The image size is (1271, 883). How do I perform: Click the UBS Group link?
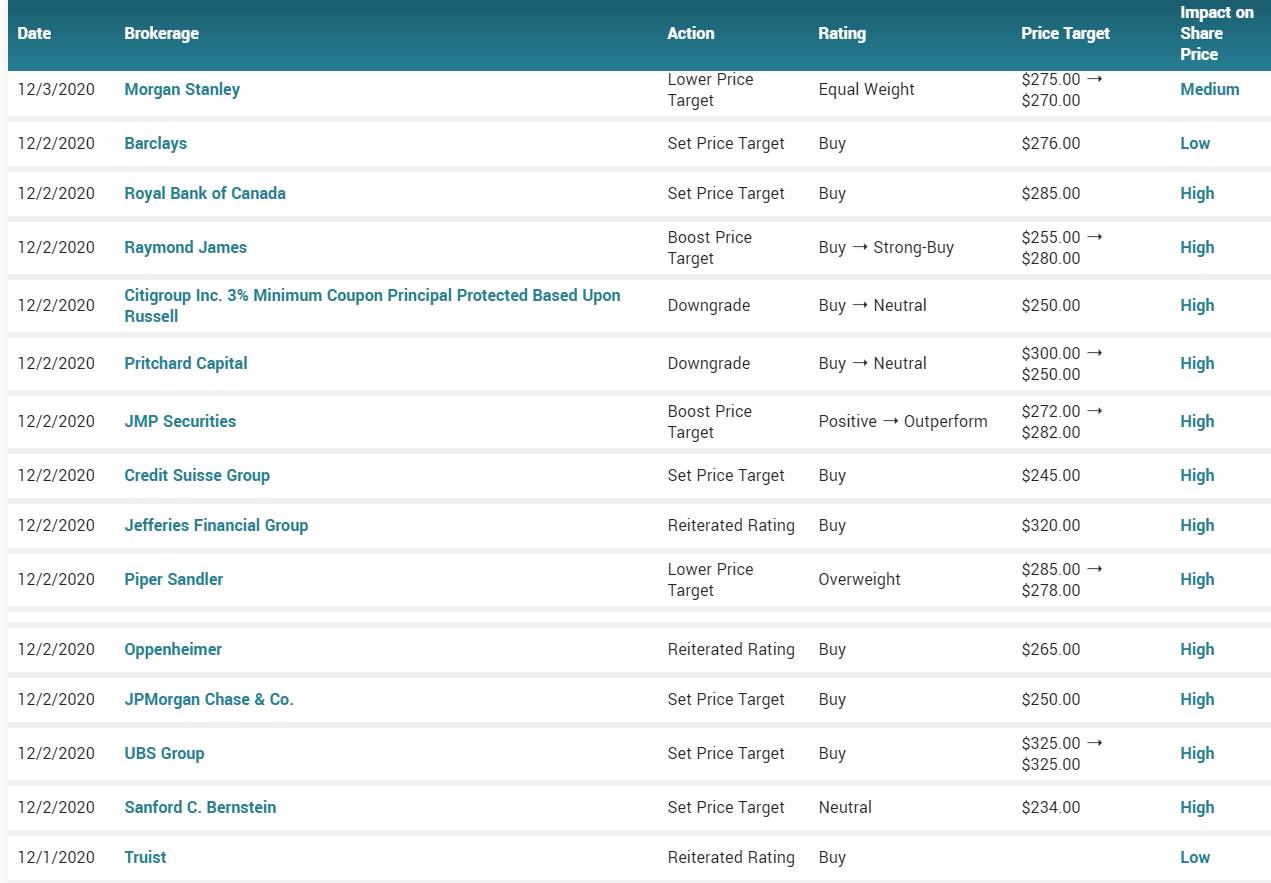click(x=164, y=753)
